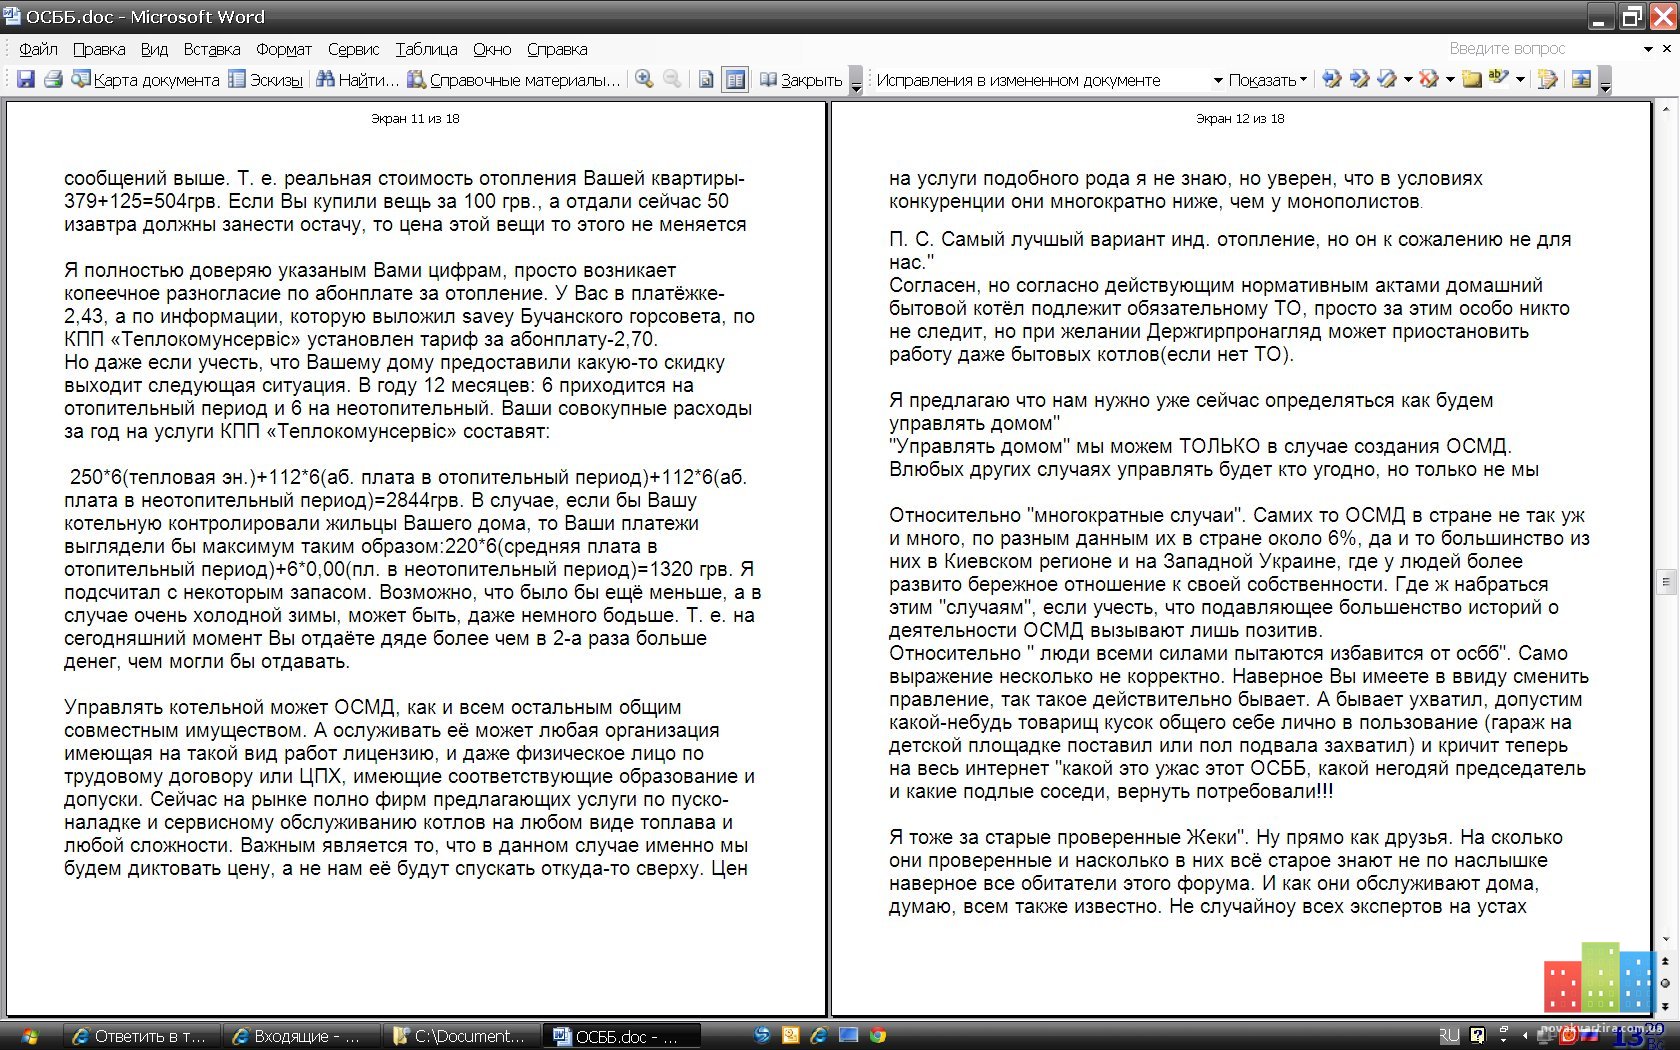Image resolution: width=1680 pixels, height=1050 pixels.
Task: Show thumbnails via Эскизы button
Action: (x=265, y=80)
